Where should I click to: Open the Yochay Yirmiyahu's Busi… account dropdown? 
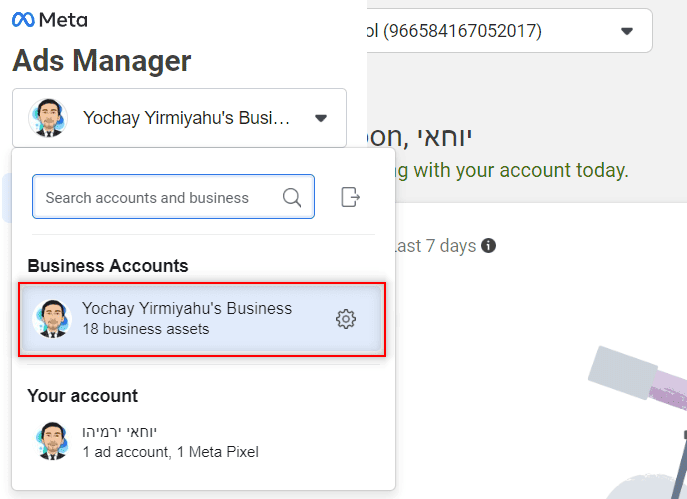(179, 118)
